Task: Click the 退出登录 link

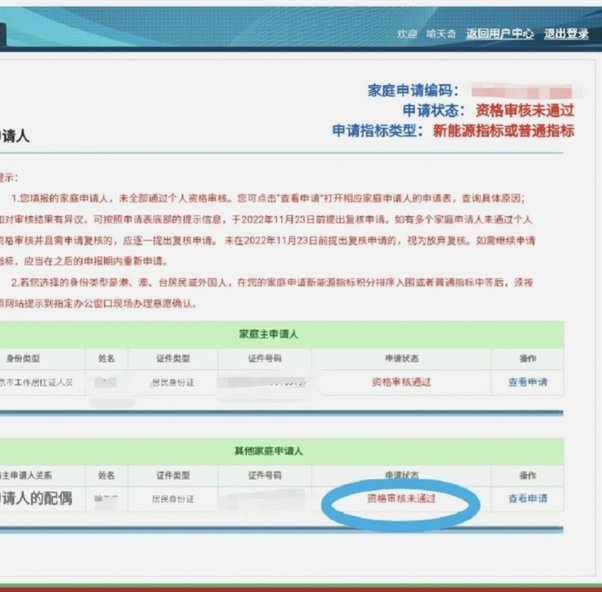Action: (566, 34)
